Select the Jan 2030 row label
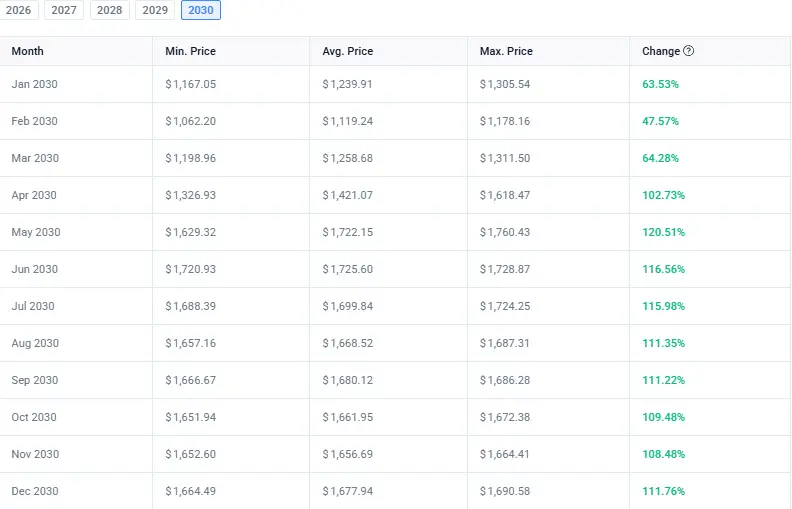This screenshot has width=792, height=509. 34,84
